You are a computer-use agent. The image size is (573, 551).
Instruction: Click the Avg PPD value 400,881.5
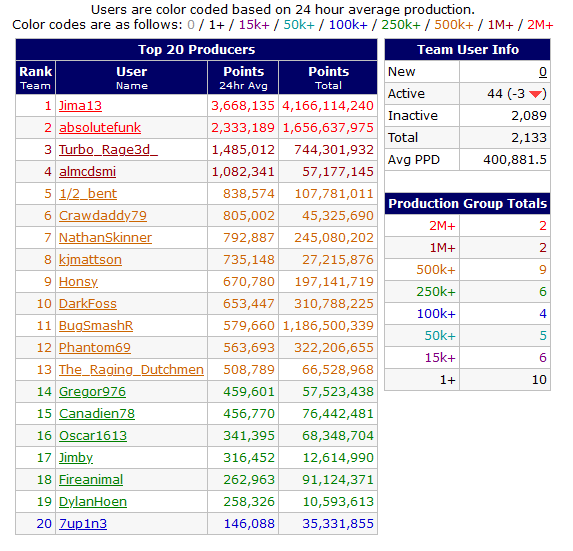515,160
